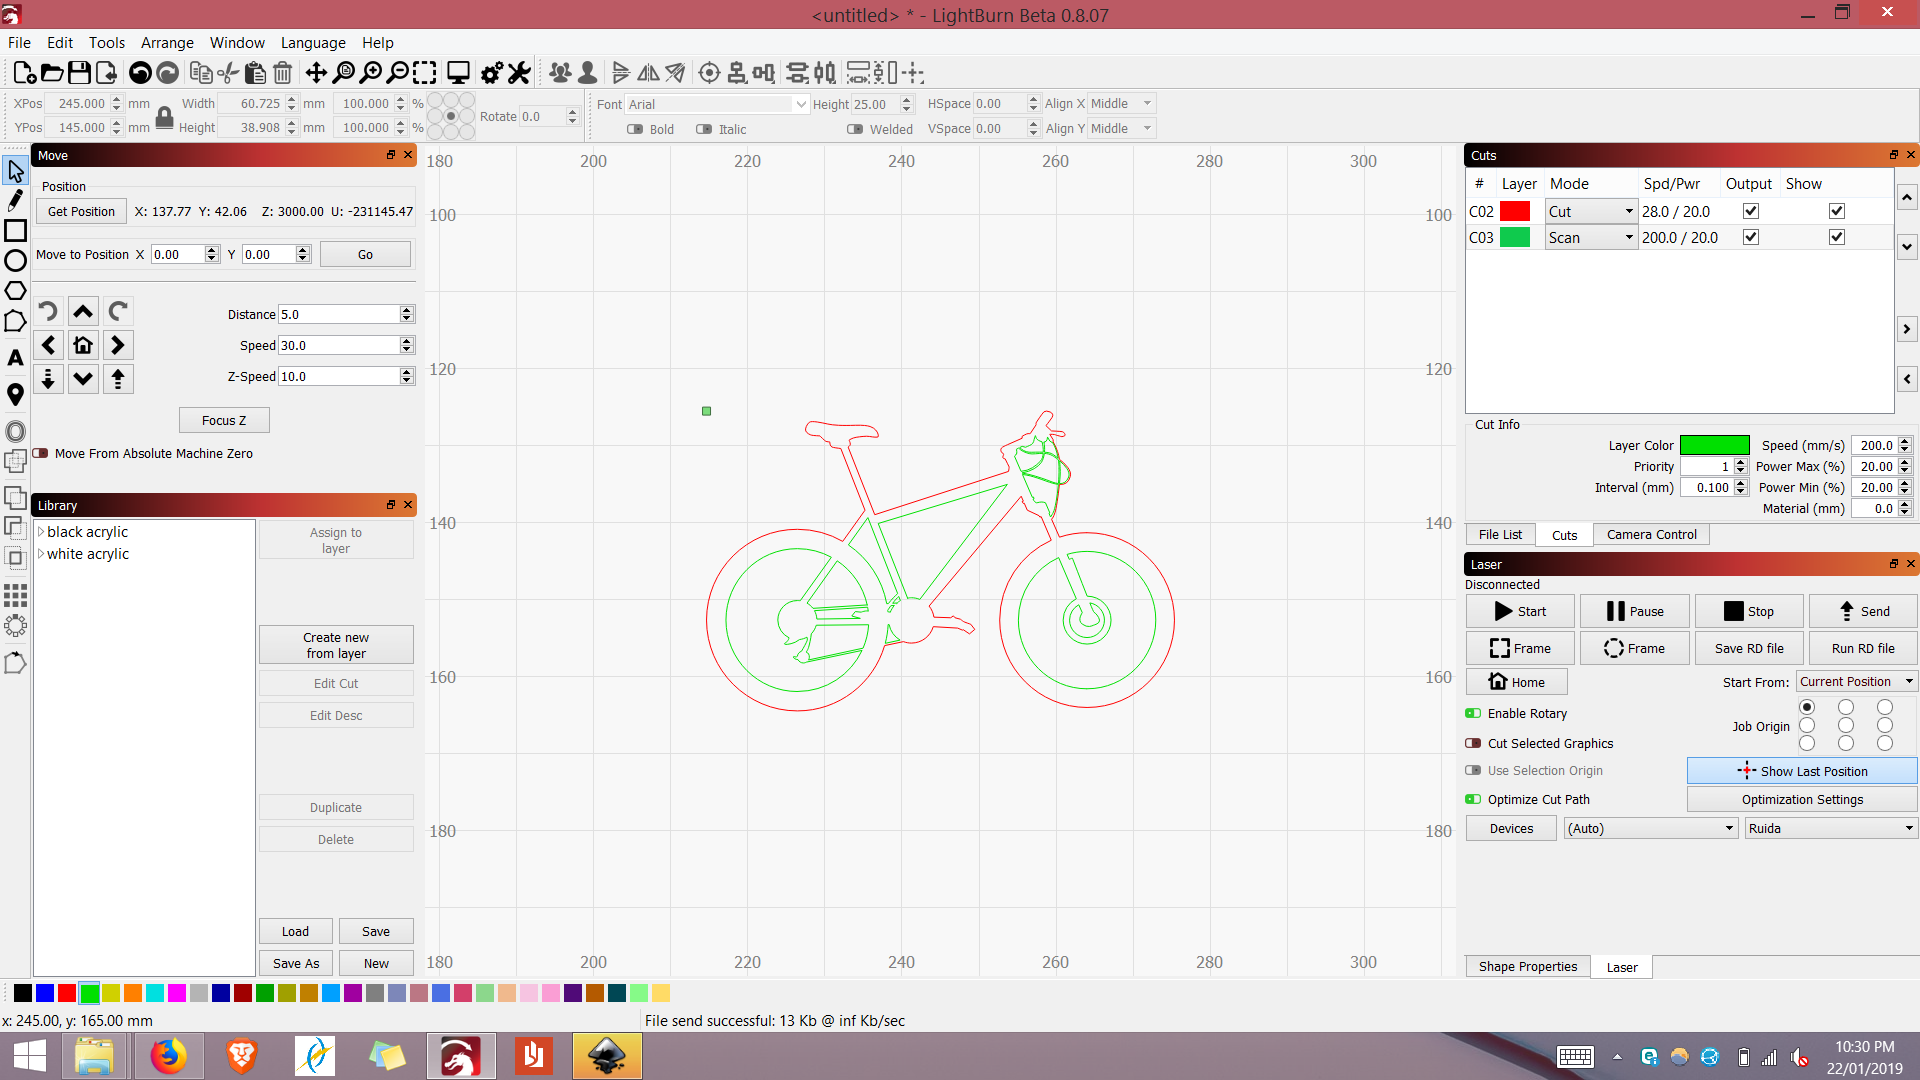This screenshot has height=1080, width=1920.
Task: Select the Rectangle drawing tool
Action: 15,230
